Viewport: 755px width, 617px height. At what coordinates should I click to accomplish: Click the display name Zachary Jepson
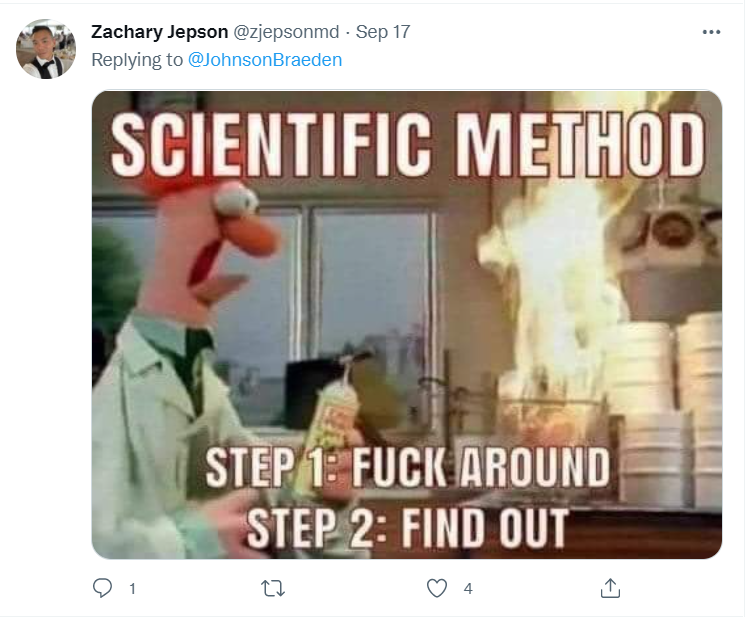click(159, 32)
